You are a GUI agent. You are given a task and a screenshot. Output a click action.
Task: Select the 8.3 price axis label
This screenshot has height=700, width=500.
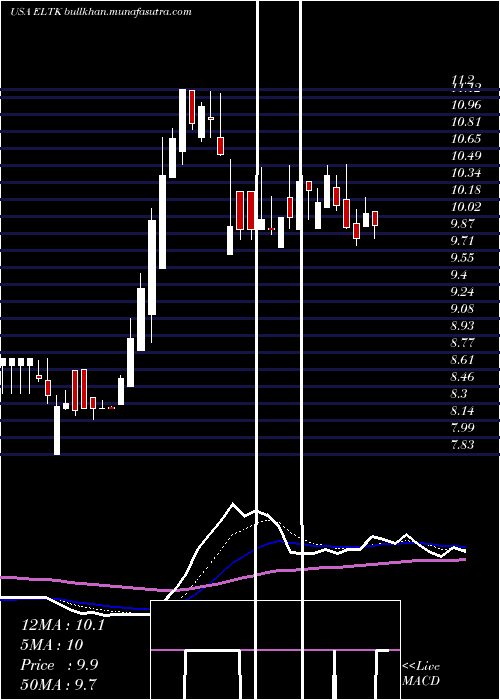tap(459, 393)
